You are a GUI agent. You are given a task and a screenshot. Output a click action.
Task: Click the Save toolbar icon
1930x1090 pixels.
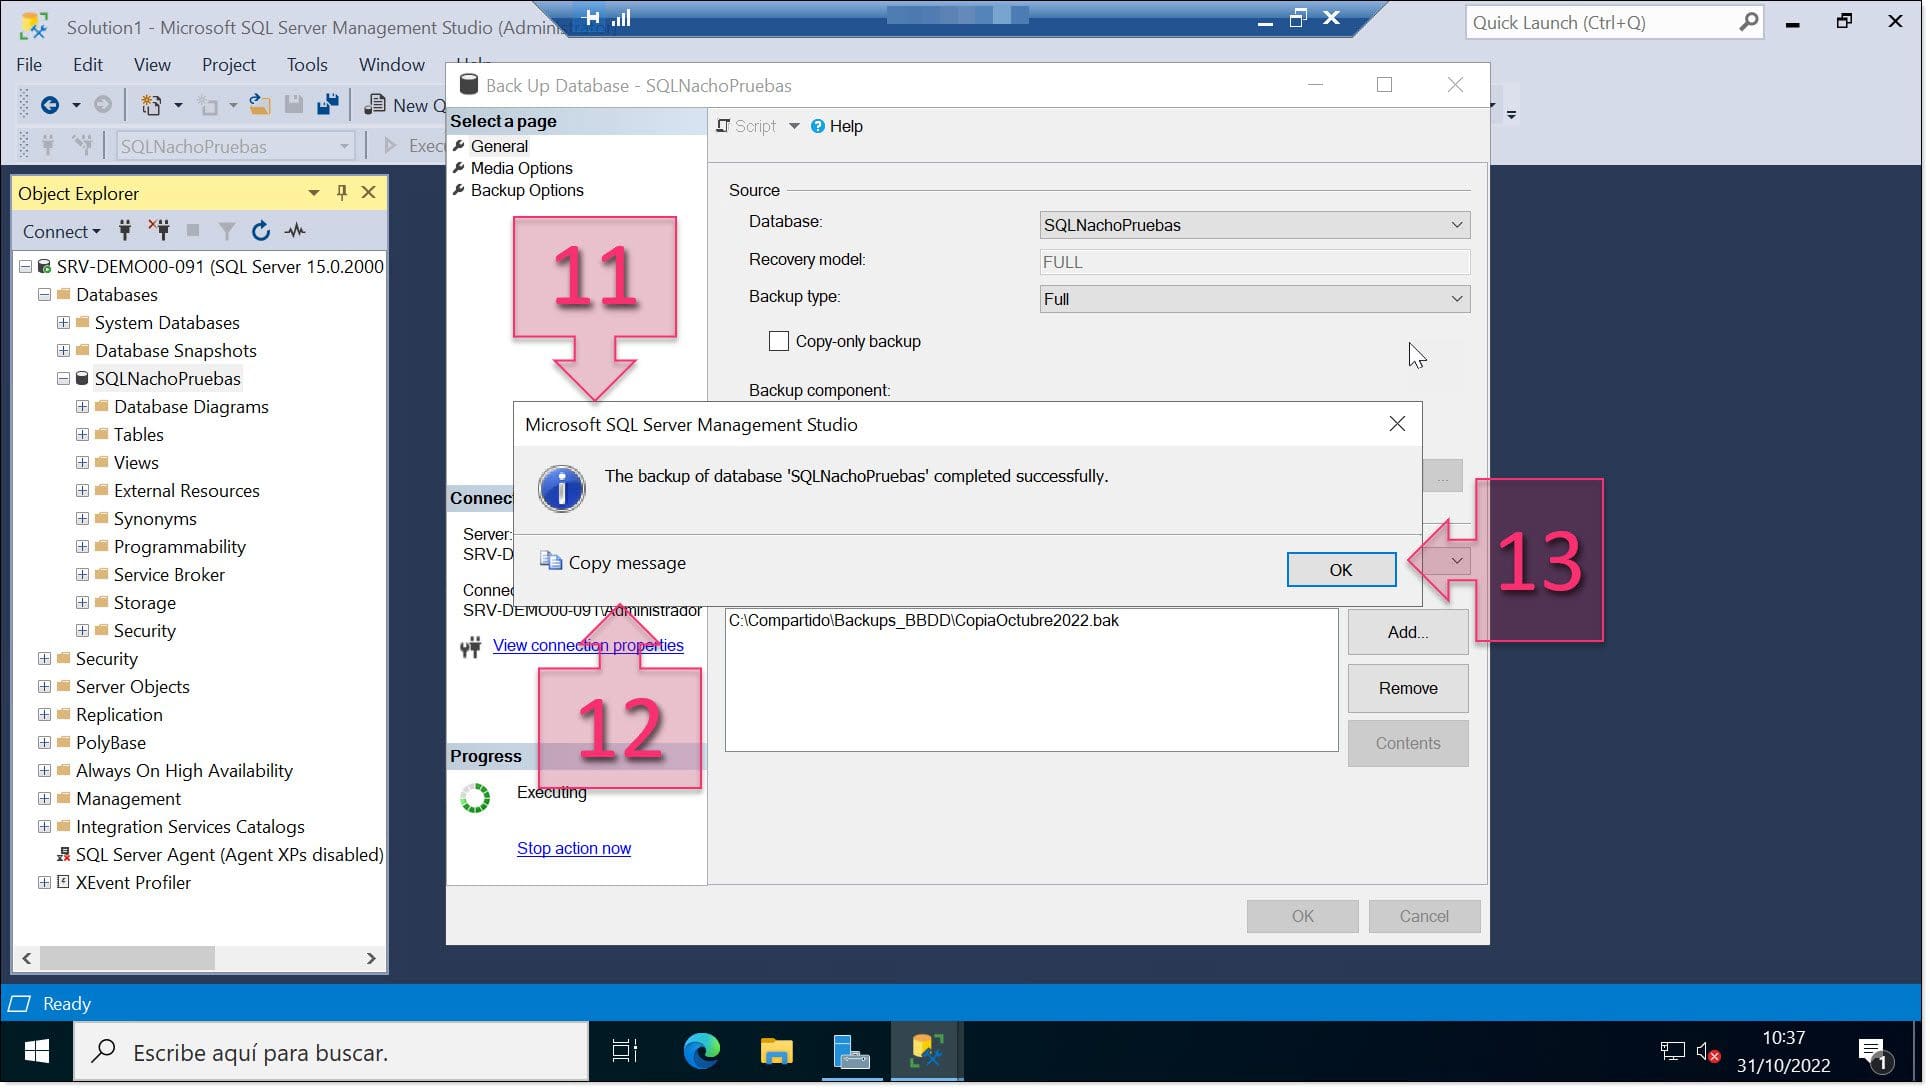294,106
